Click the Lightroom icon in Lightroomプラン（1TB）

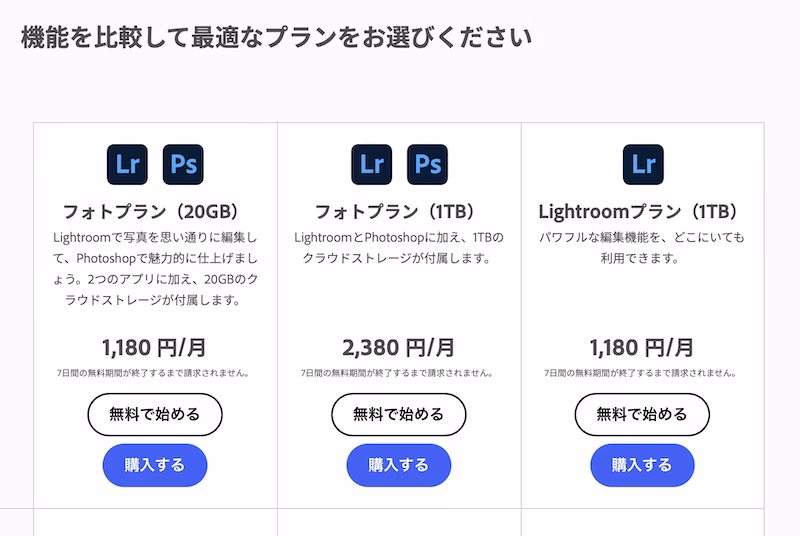pyautogui.click(x=643, y=164)
